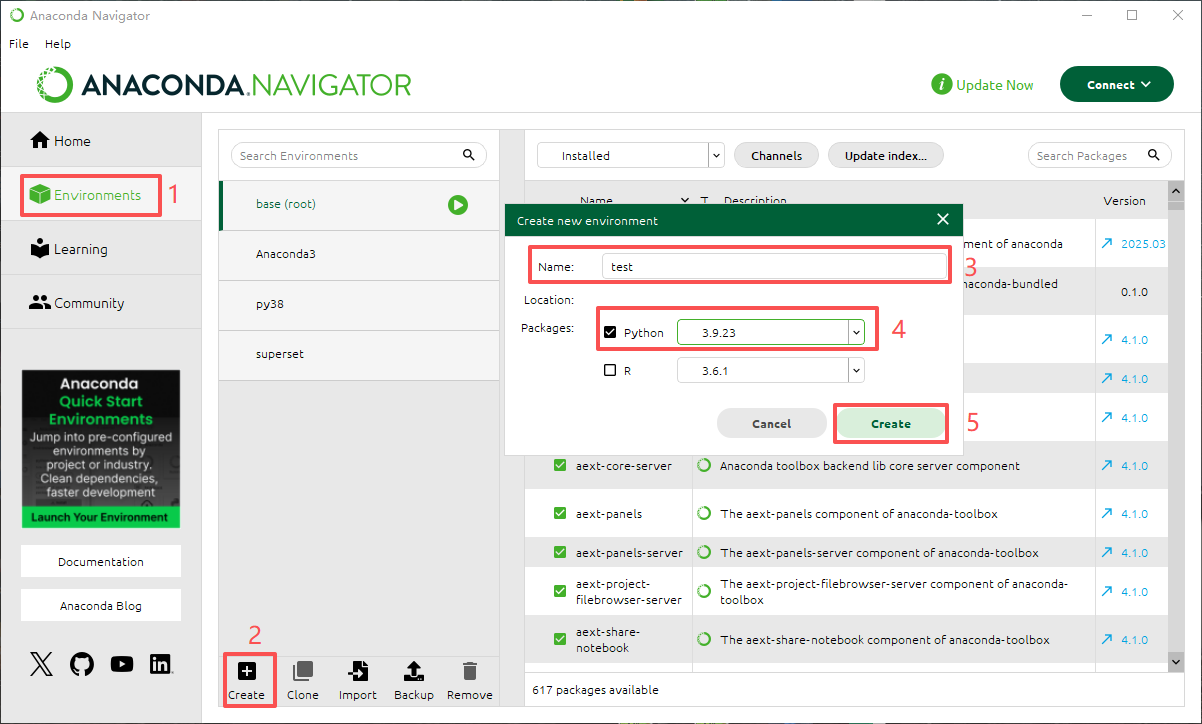This screenshot has height=724, width=1202.
Task: Click the magnifier in Search Packages
Action: coord(1154,155)
